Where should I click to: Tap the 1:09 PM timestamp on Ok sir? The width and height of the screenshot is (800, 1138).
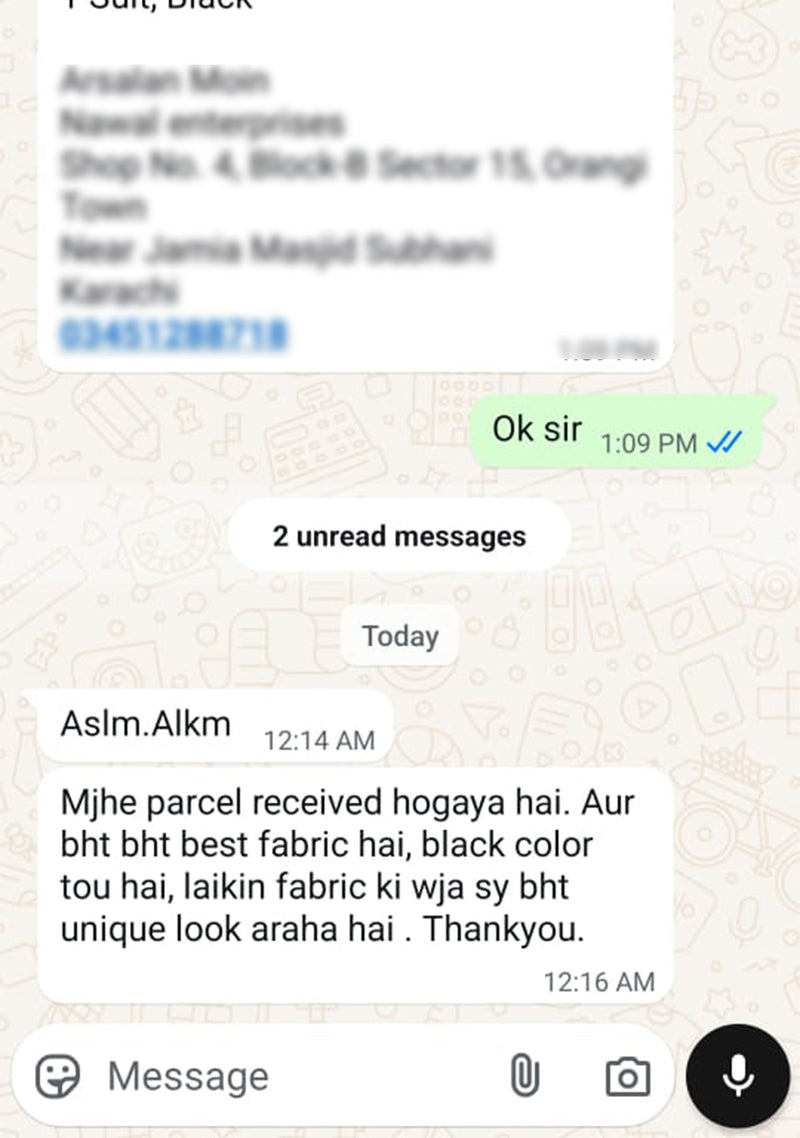pos(649,443)
